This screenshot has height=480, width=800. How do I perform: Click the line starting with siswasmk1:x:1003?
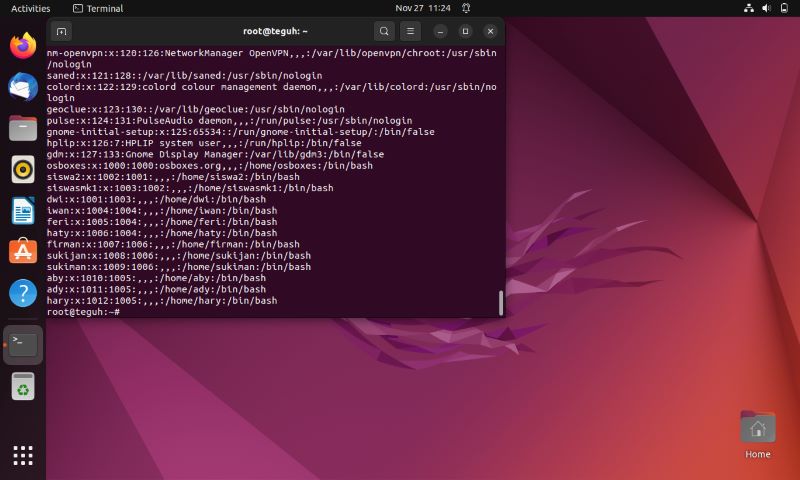click(190, 188)
